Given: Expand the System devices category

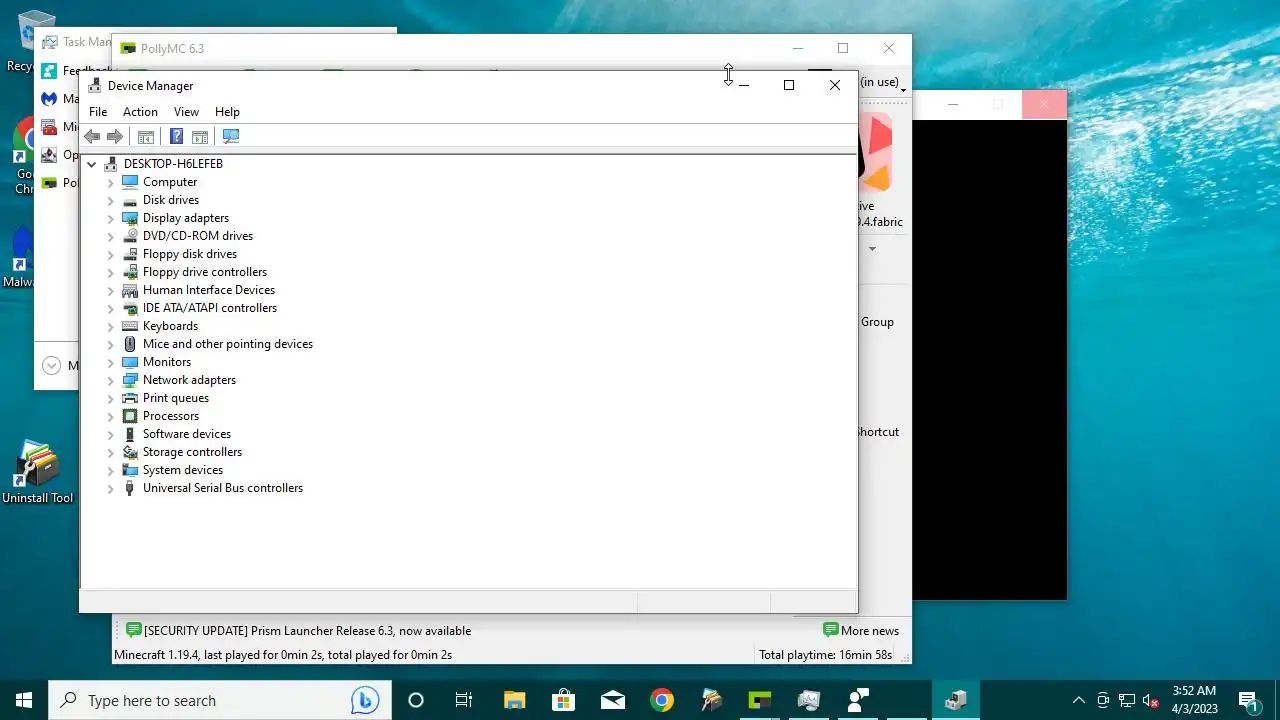Looking at the screenshot, I should [x=111, y=470].
